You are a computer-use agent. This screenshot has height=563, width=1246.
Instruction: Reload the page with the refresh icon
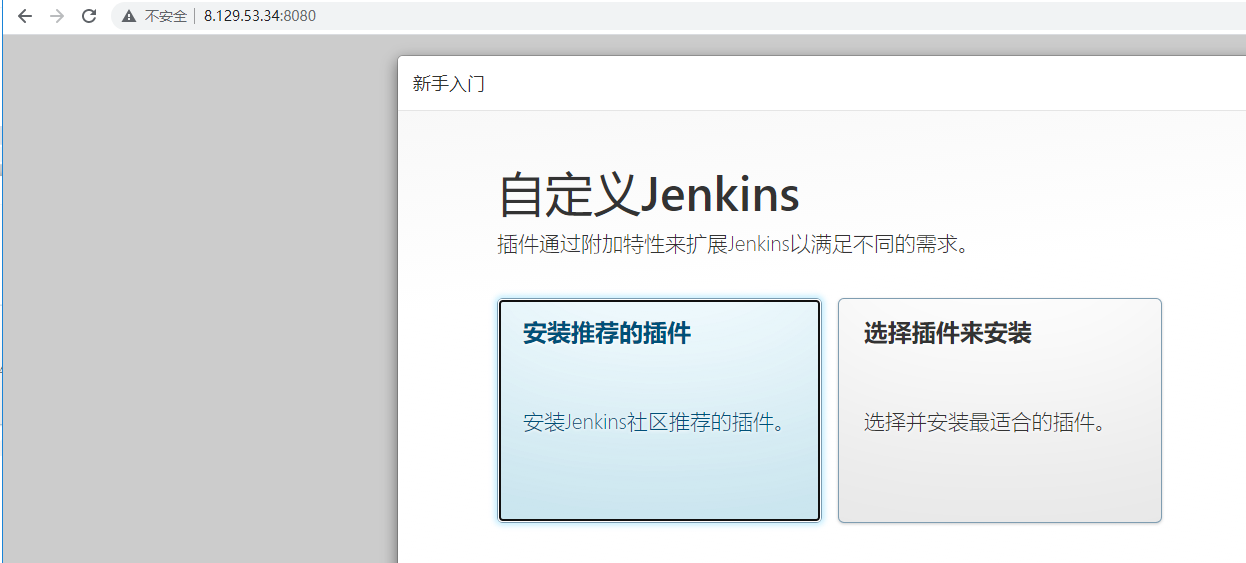click(x=89, y=16)
